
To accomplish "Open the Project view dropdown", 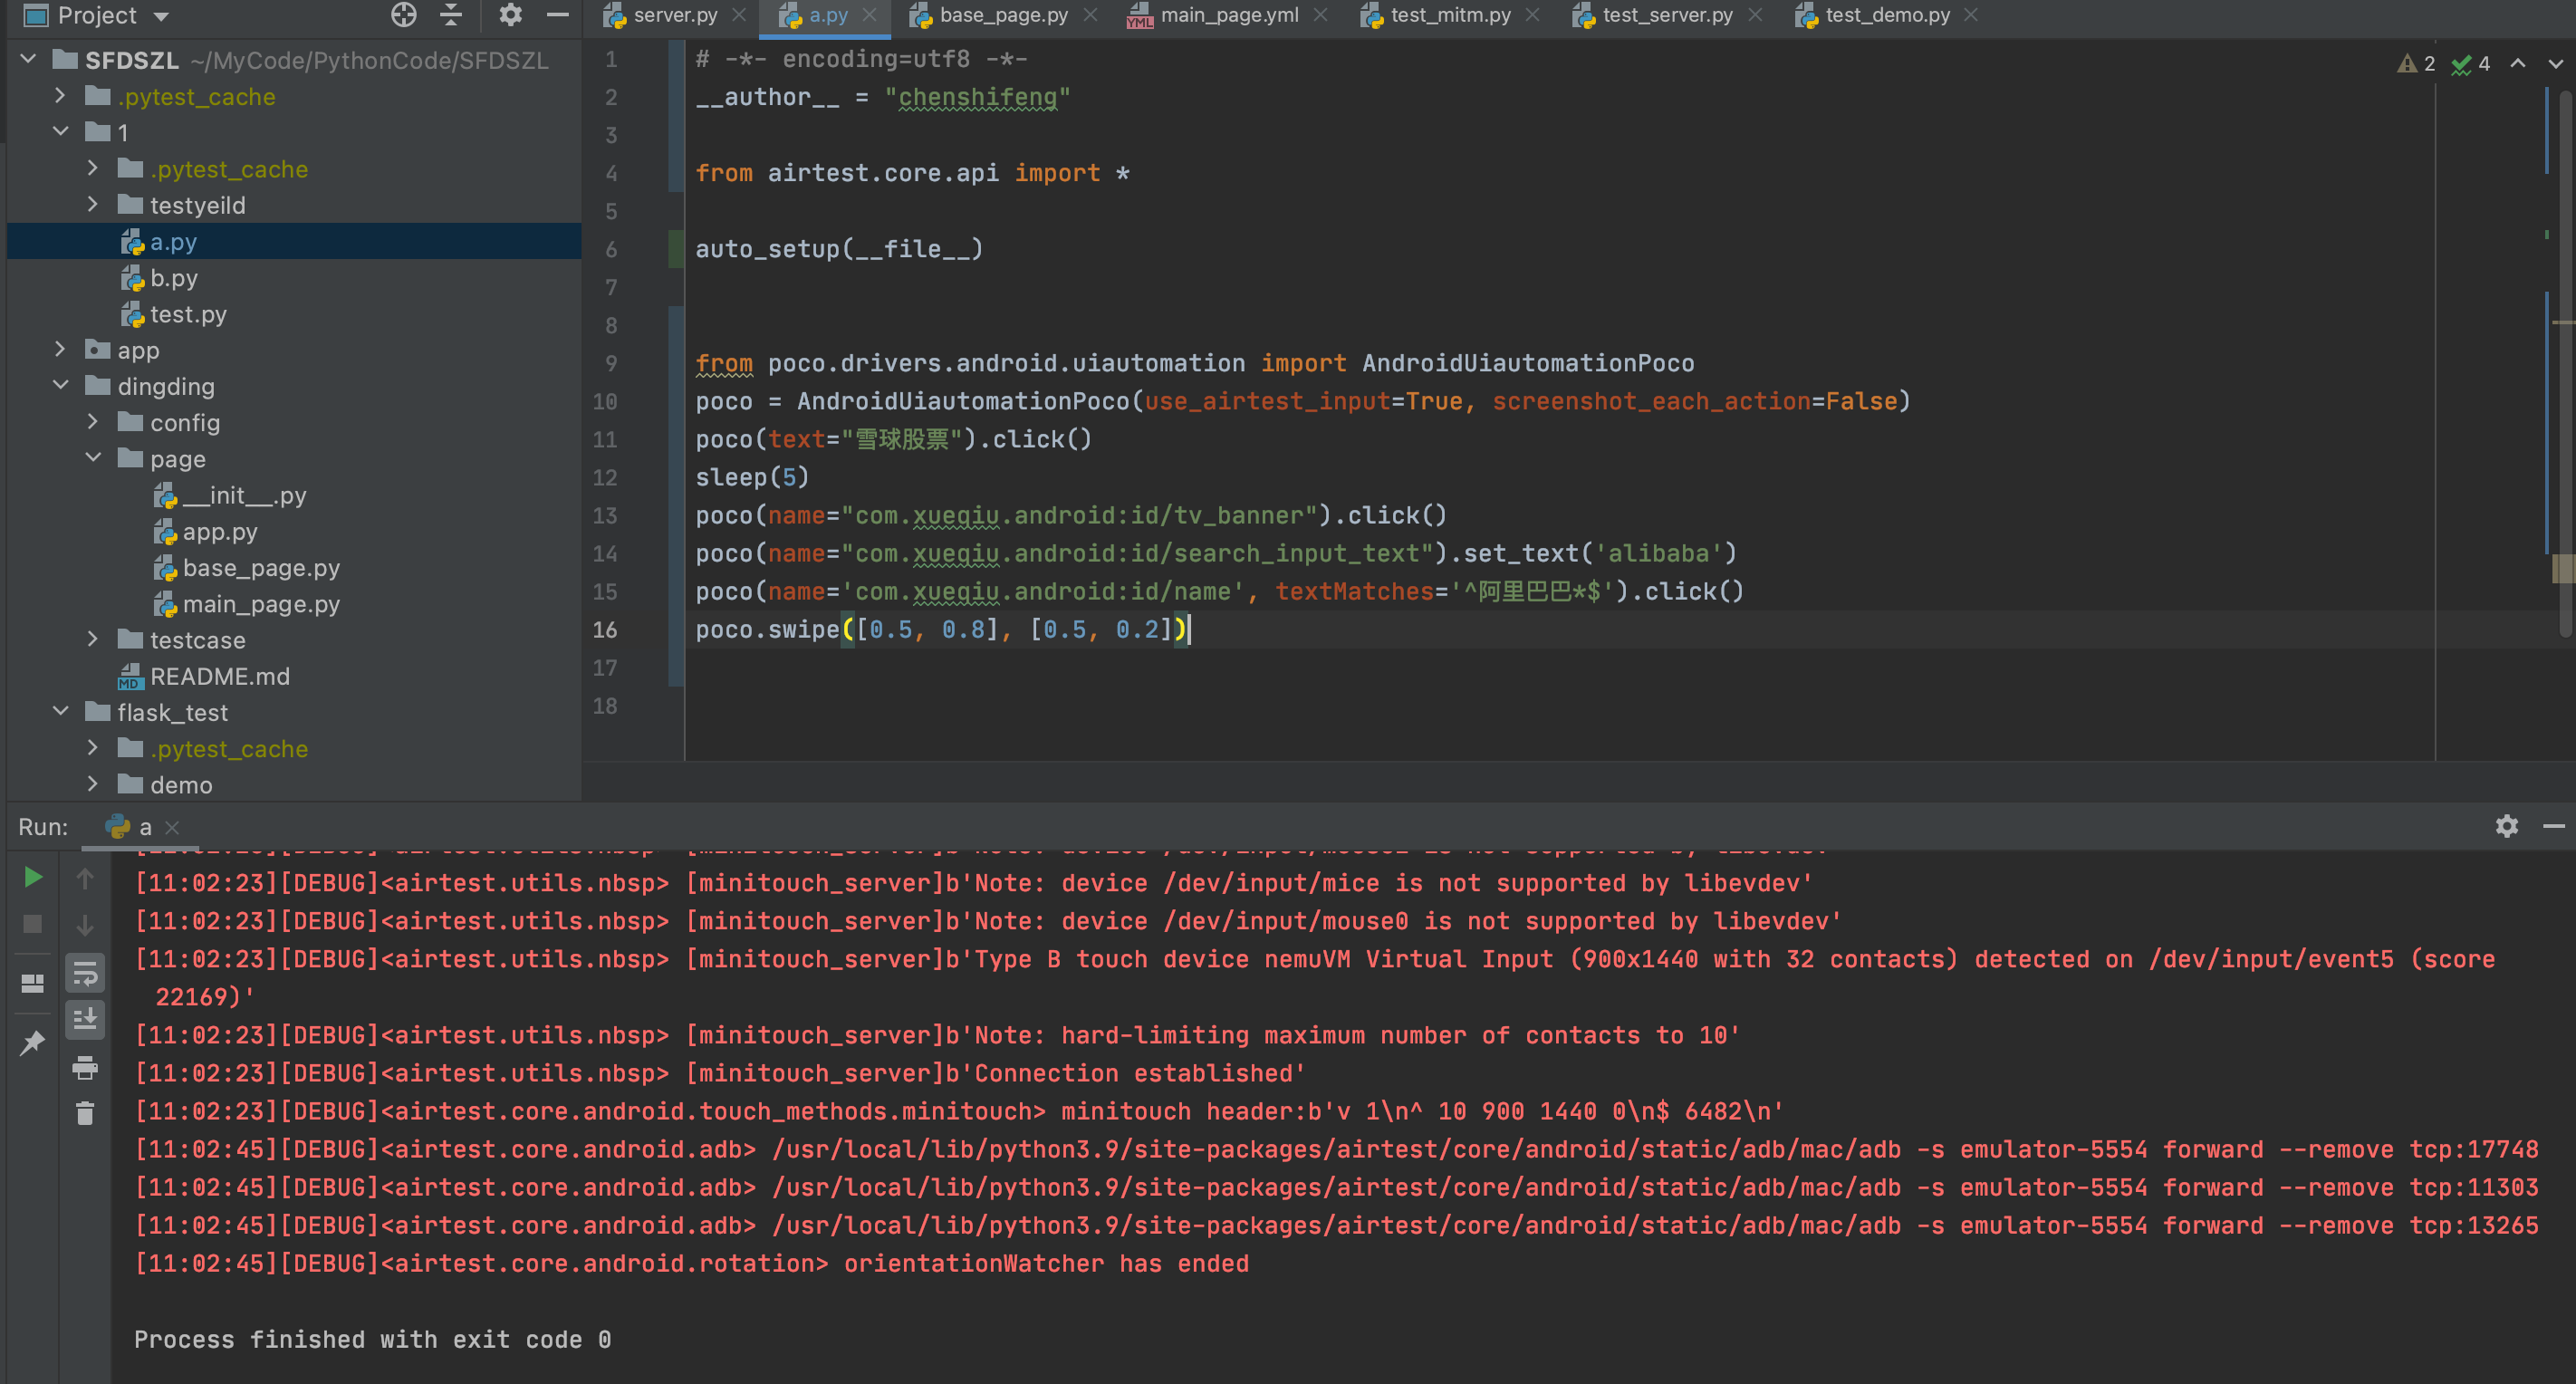I will [161, 16].
